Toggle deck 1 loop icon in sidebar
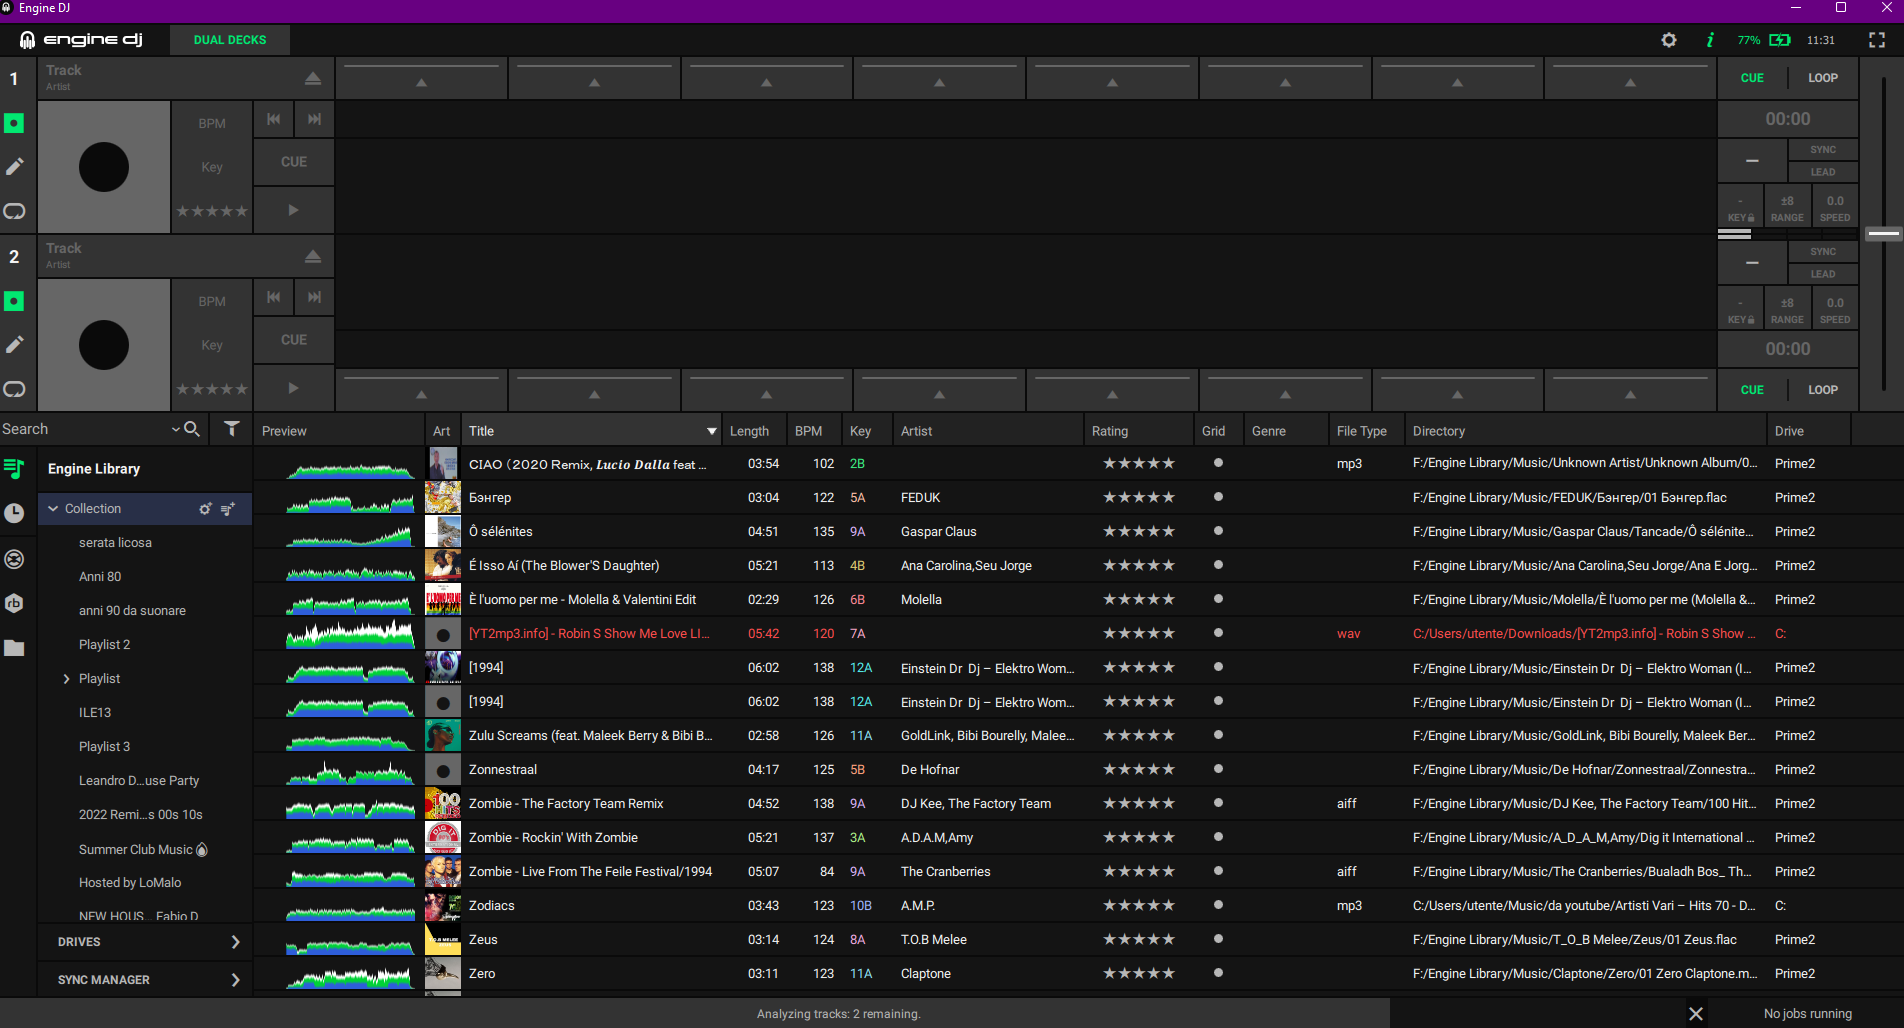The image size is (1904, 1028). pyautogui.click(x=14, y=211)
